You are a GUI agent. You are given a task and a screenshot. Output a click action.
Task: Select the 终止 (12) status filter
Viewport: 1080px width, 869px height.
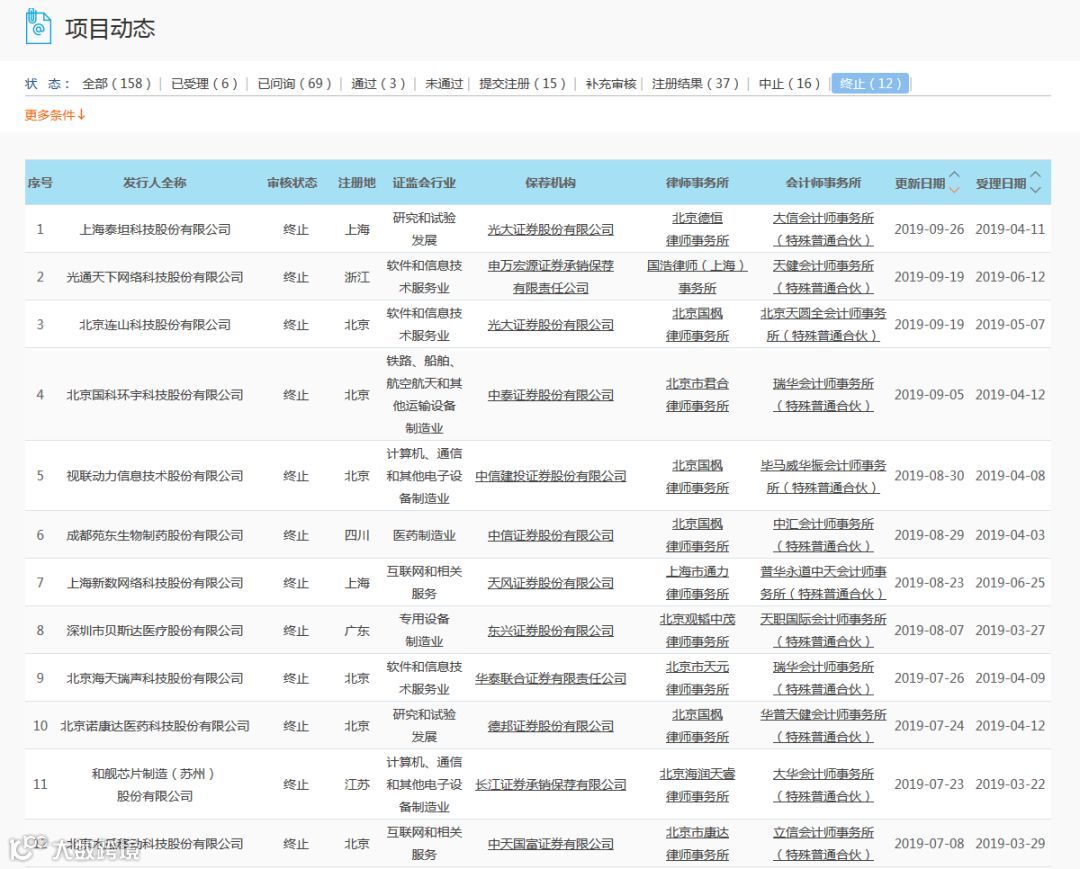[870, 83]
